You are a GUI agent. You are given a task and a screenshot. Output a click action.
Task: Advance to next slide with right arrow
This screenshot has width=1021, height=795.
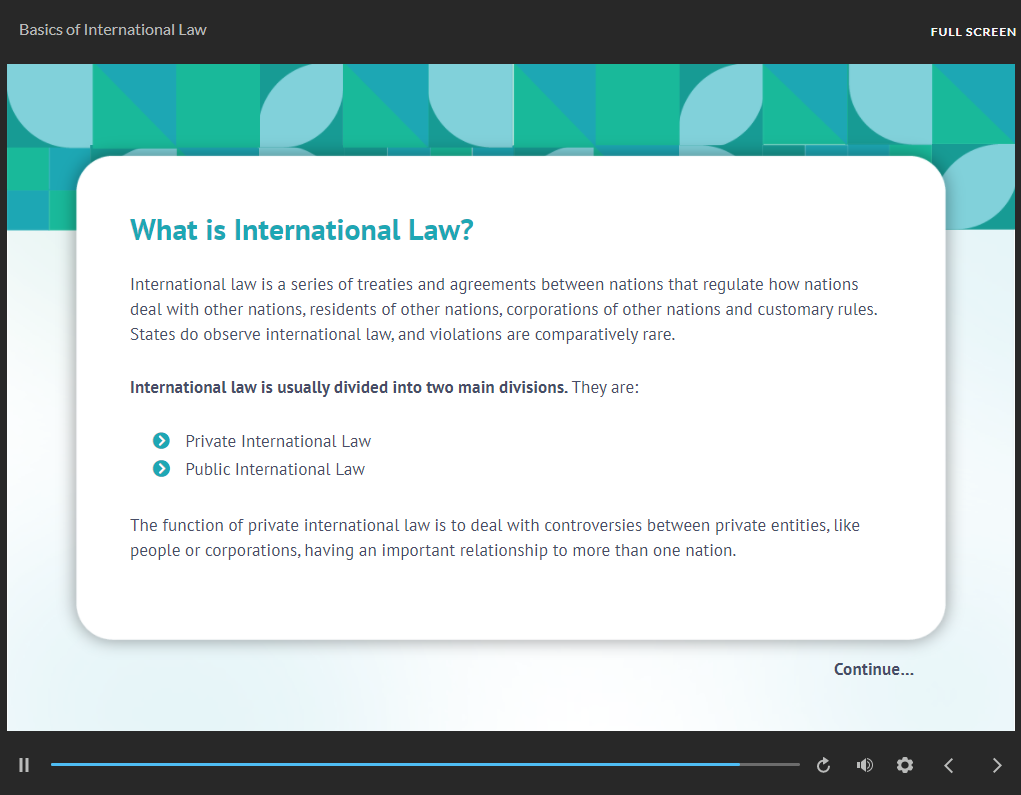click(x=996, y=765)
